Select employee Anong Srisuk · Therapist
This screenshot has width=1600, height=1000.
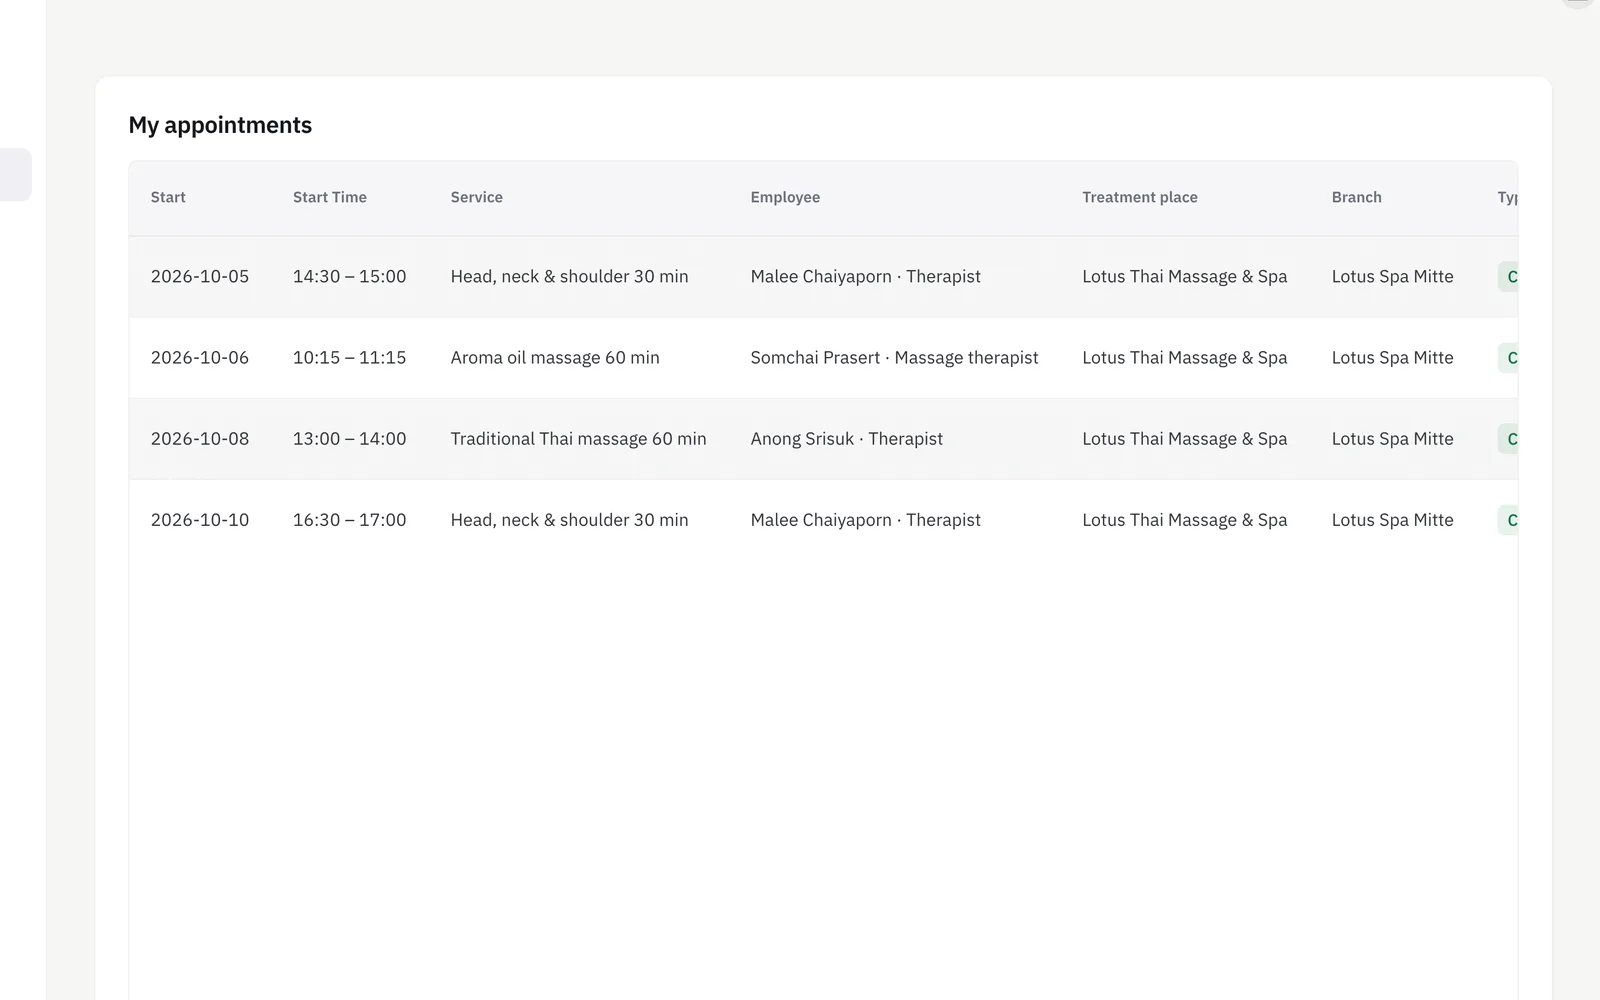coord(847,438)
